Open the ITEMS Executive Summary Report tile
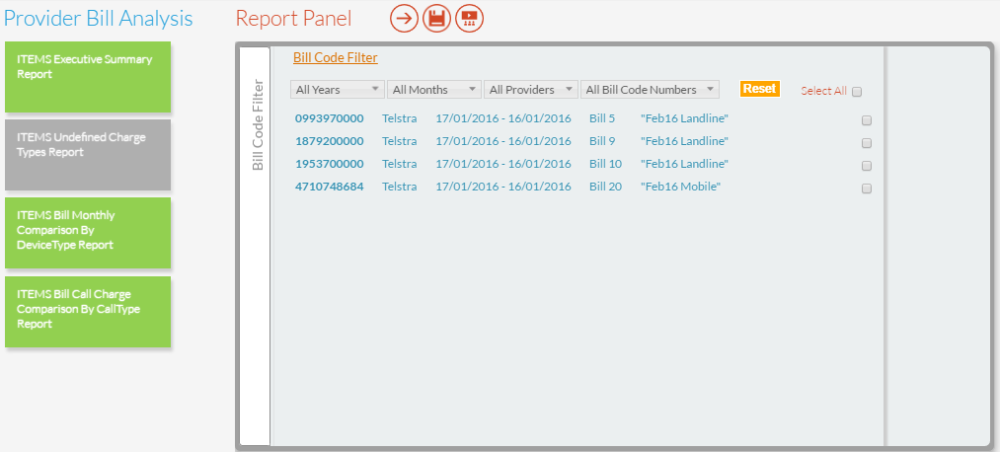The height and width of the screenshot is (452, 1000). (x=88, y=77)
